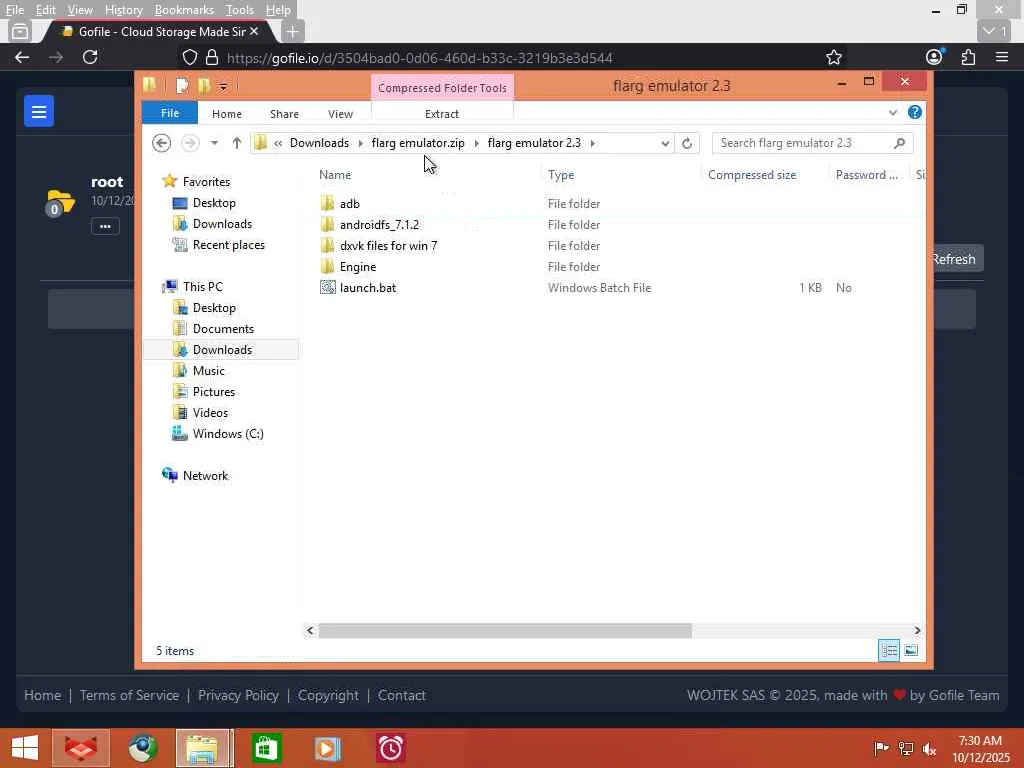Expand flarg emulator.zip breadcrumb arrow
Image resolution: width=1024 pixels, height=768 pixels.
tap(476, 143)
